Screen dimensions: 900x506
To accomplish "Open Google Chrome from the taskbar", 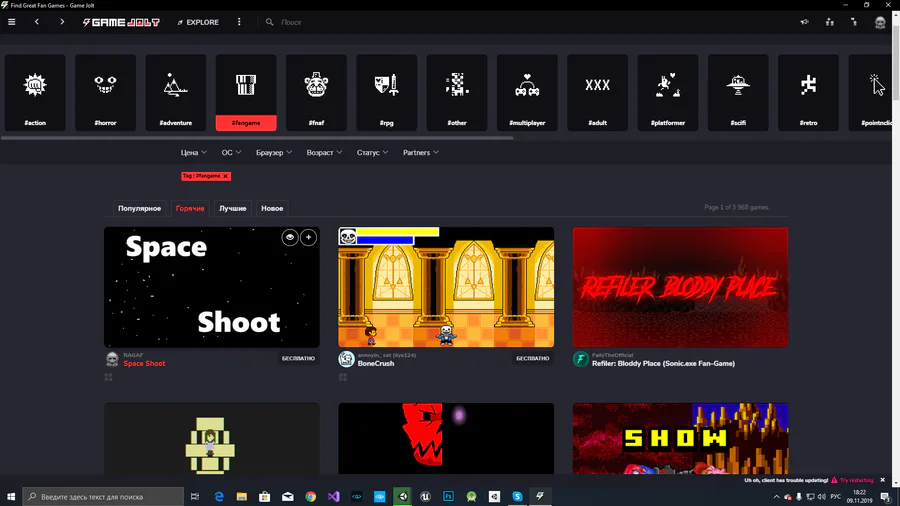I will coord(311,496).
